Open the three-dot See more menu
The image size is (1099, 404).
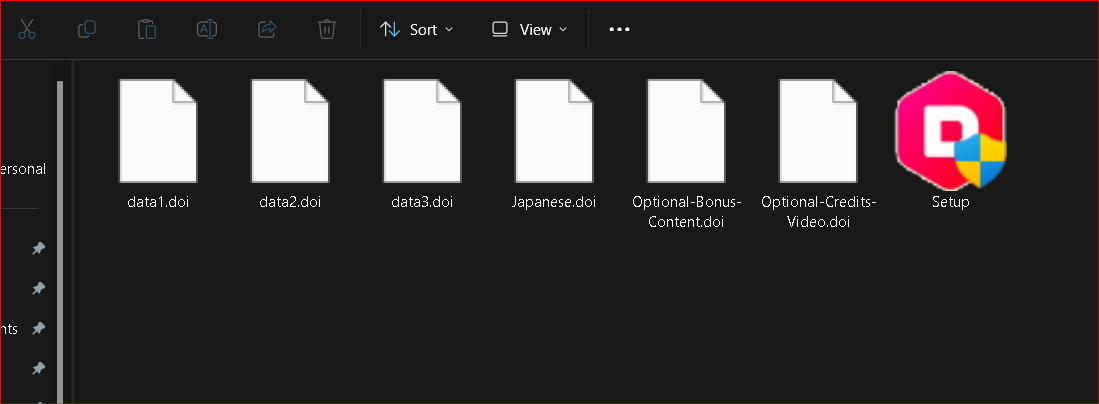click(619, 29)
